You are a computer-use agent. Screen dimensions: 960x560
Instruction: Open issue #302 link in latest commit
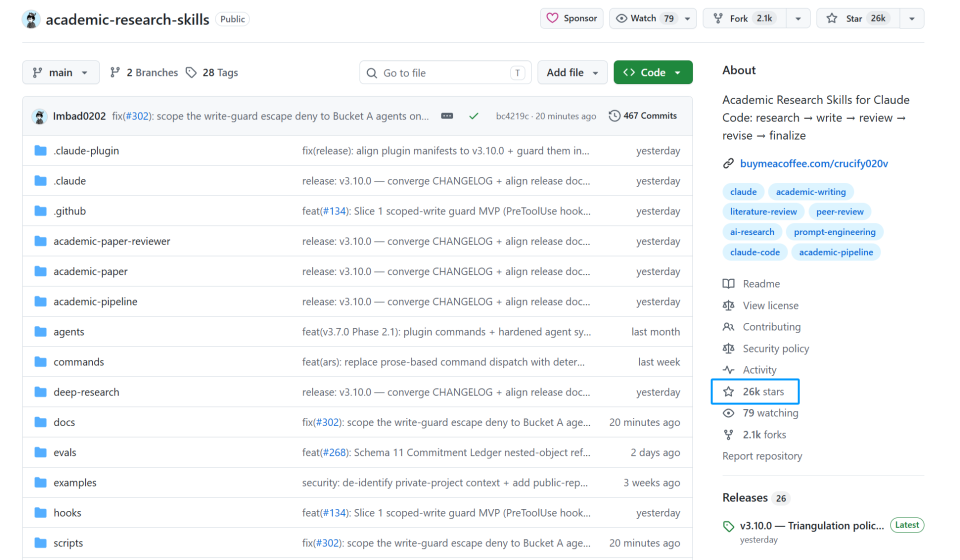(137, 116)
